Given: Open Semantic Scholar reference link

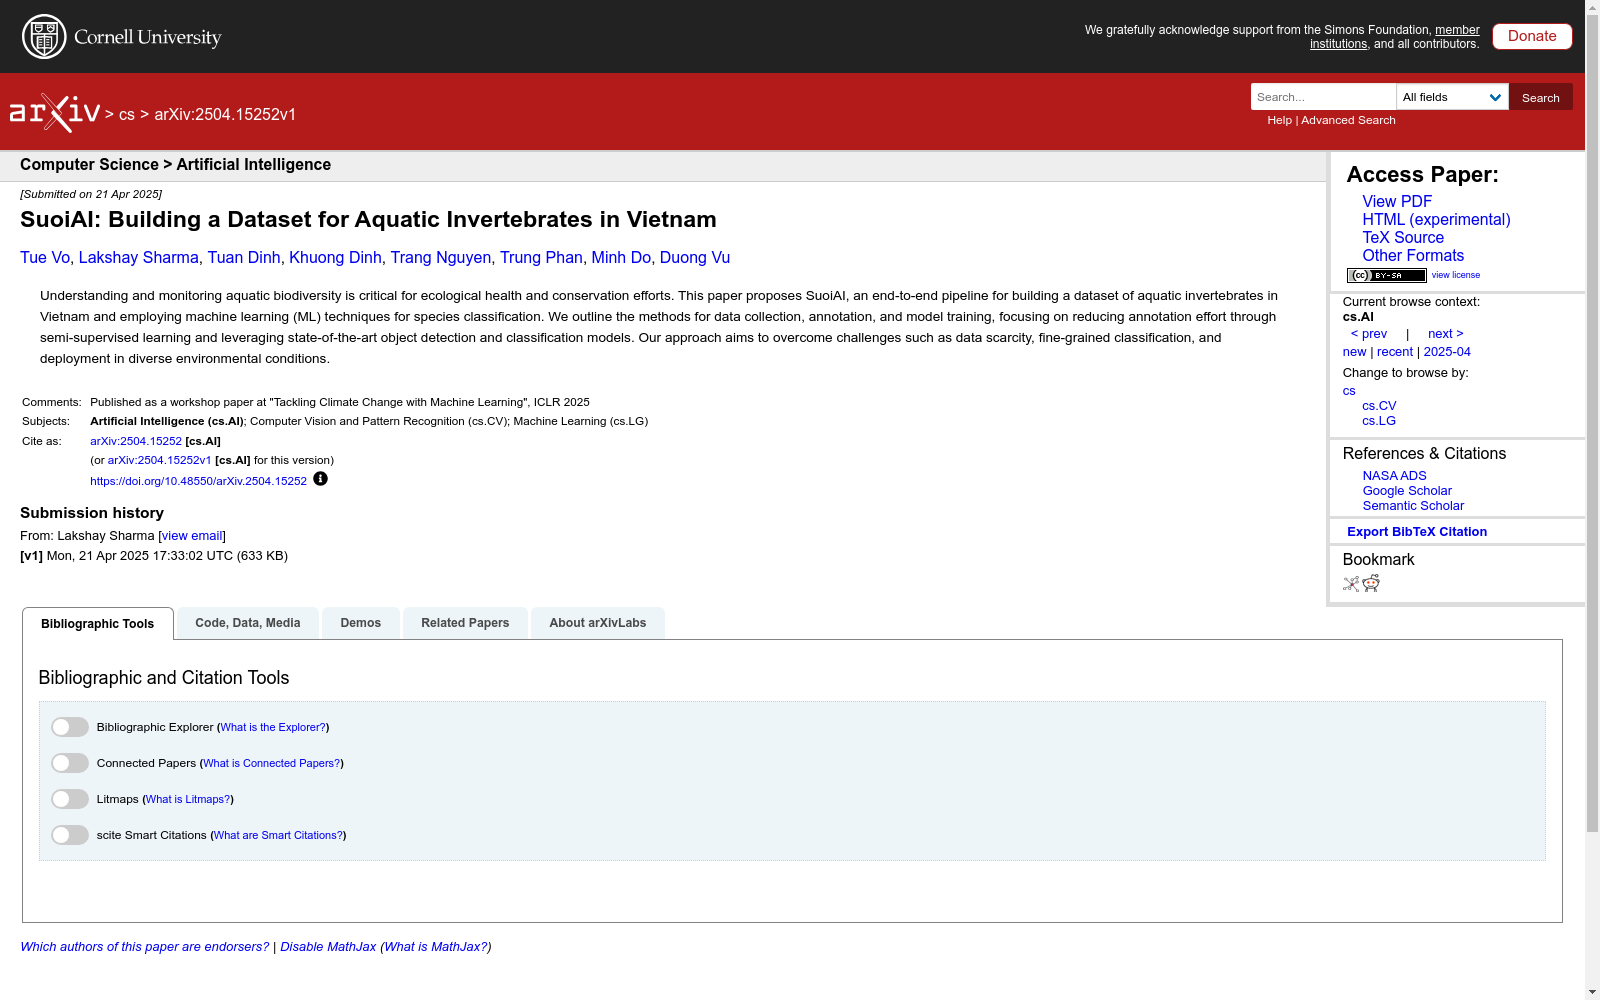Looking at the screenshot, I should [1413, 506].
